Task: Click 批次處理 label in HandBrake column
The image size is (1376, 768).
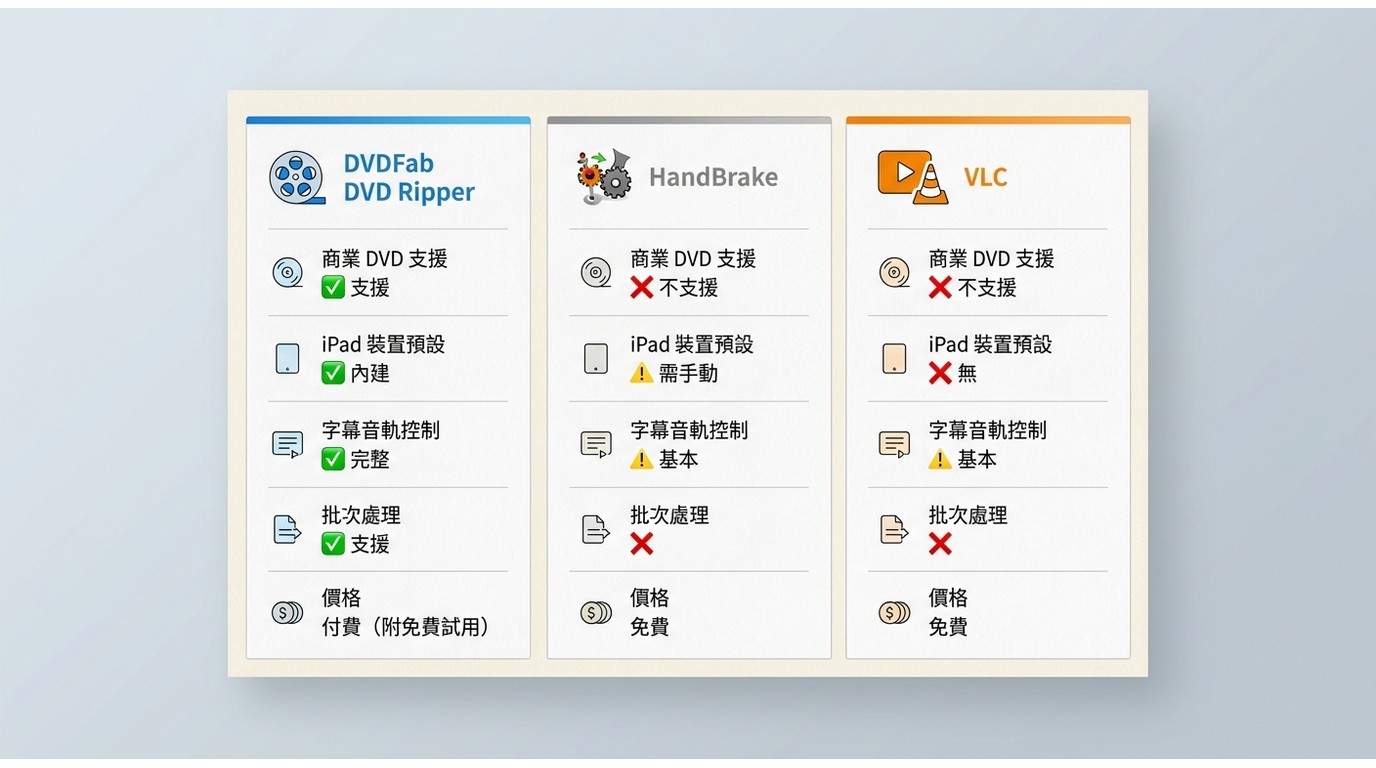Action: coord(670,515)
